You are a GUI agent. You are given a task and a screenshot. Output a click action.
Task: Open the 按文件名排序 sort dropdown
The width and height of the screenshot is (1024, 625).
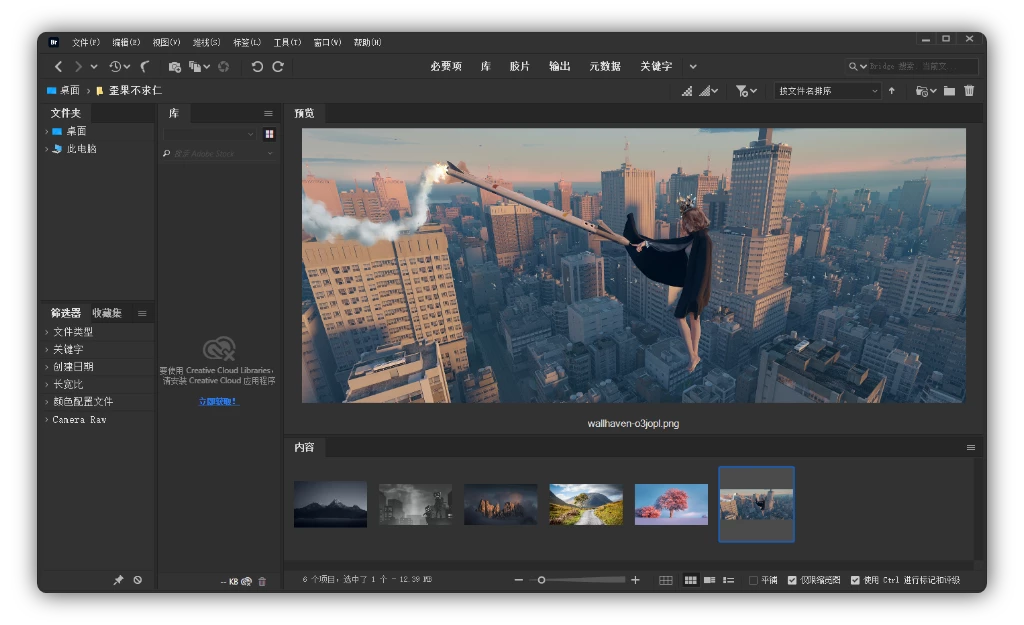[x=827, y=91]
